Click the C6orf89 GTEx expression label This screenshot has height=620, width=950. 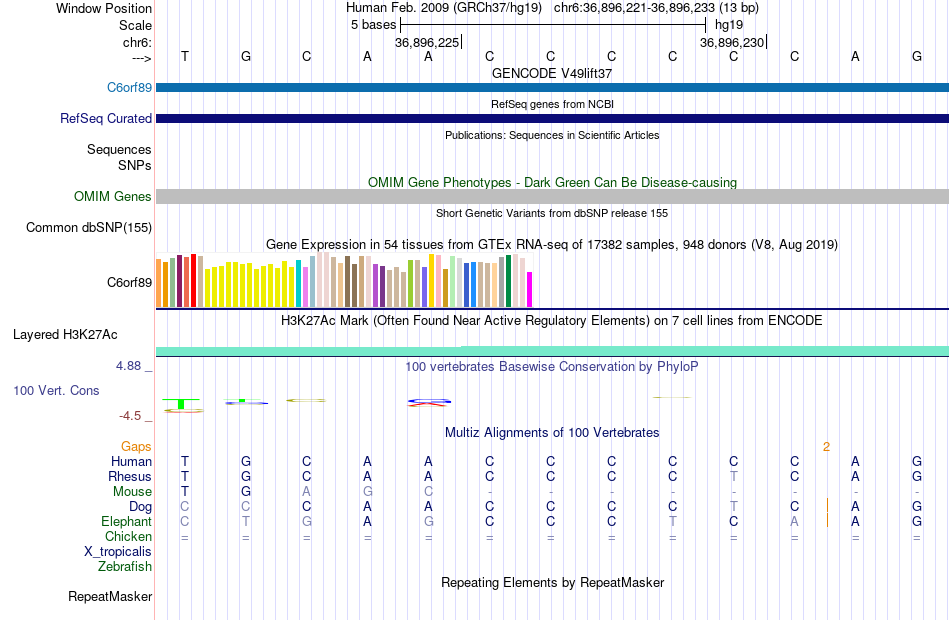click(129, 282)
